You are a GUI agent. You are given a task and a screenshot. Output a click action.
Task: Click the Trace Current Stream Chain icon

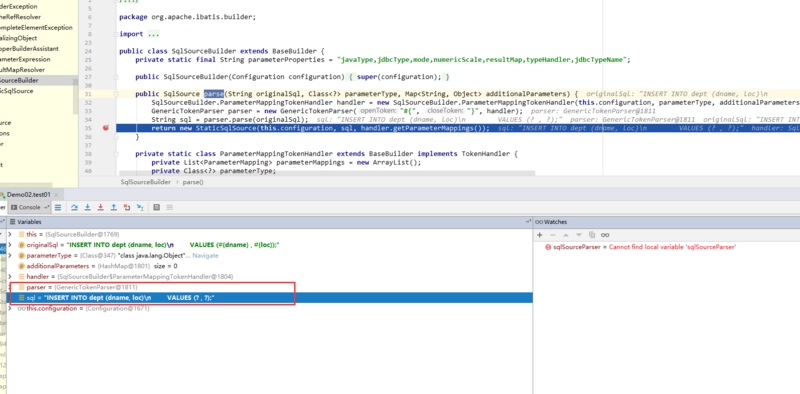coord(170,207)
